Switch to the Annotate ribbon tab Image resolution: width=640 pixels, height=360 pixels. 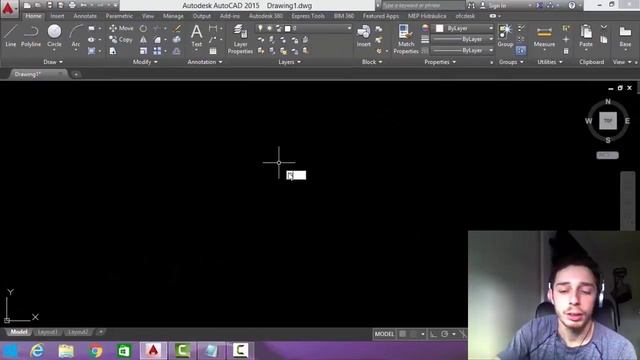pos(85,16)
